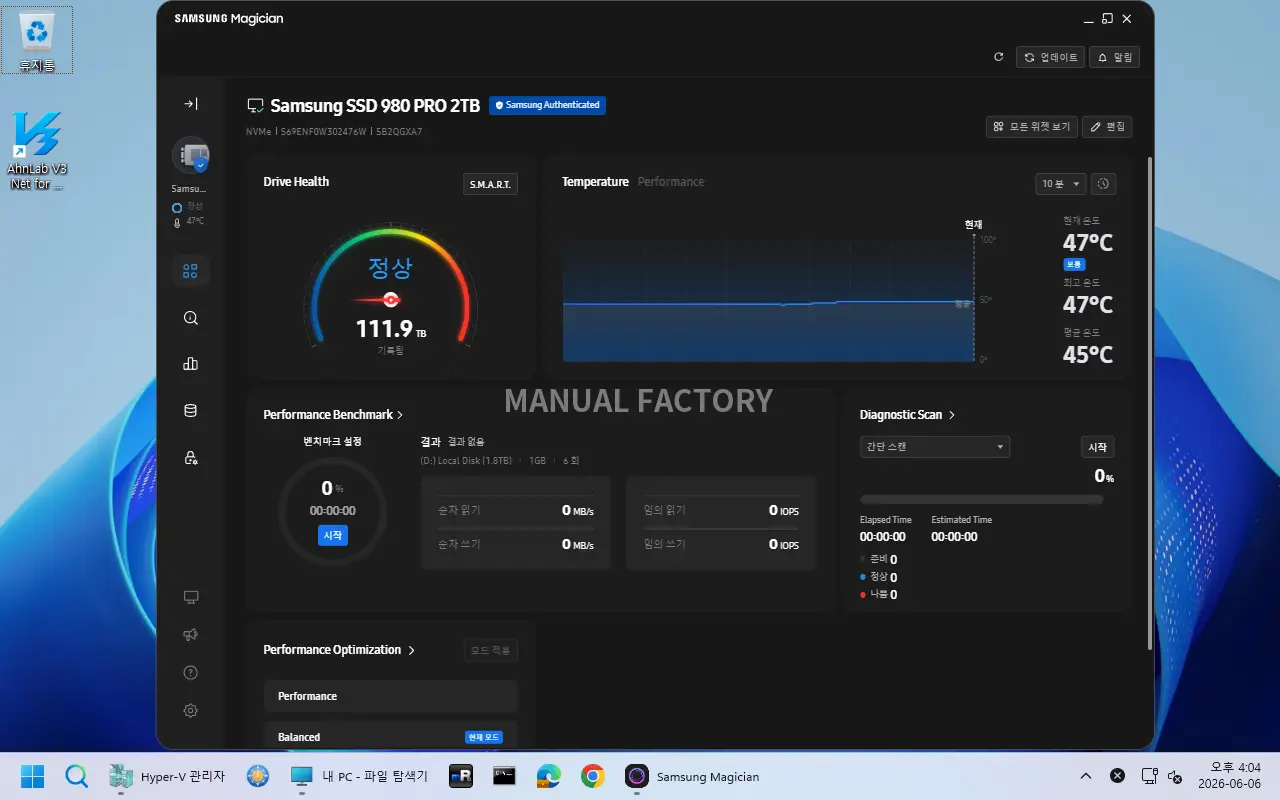Switch to the Performance tab beside Temperature
Viewport: 1280px width, 800px height.
pos(671,182)
